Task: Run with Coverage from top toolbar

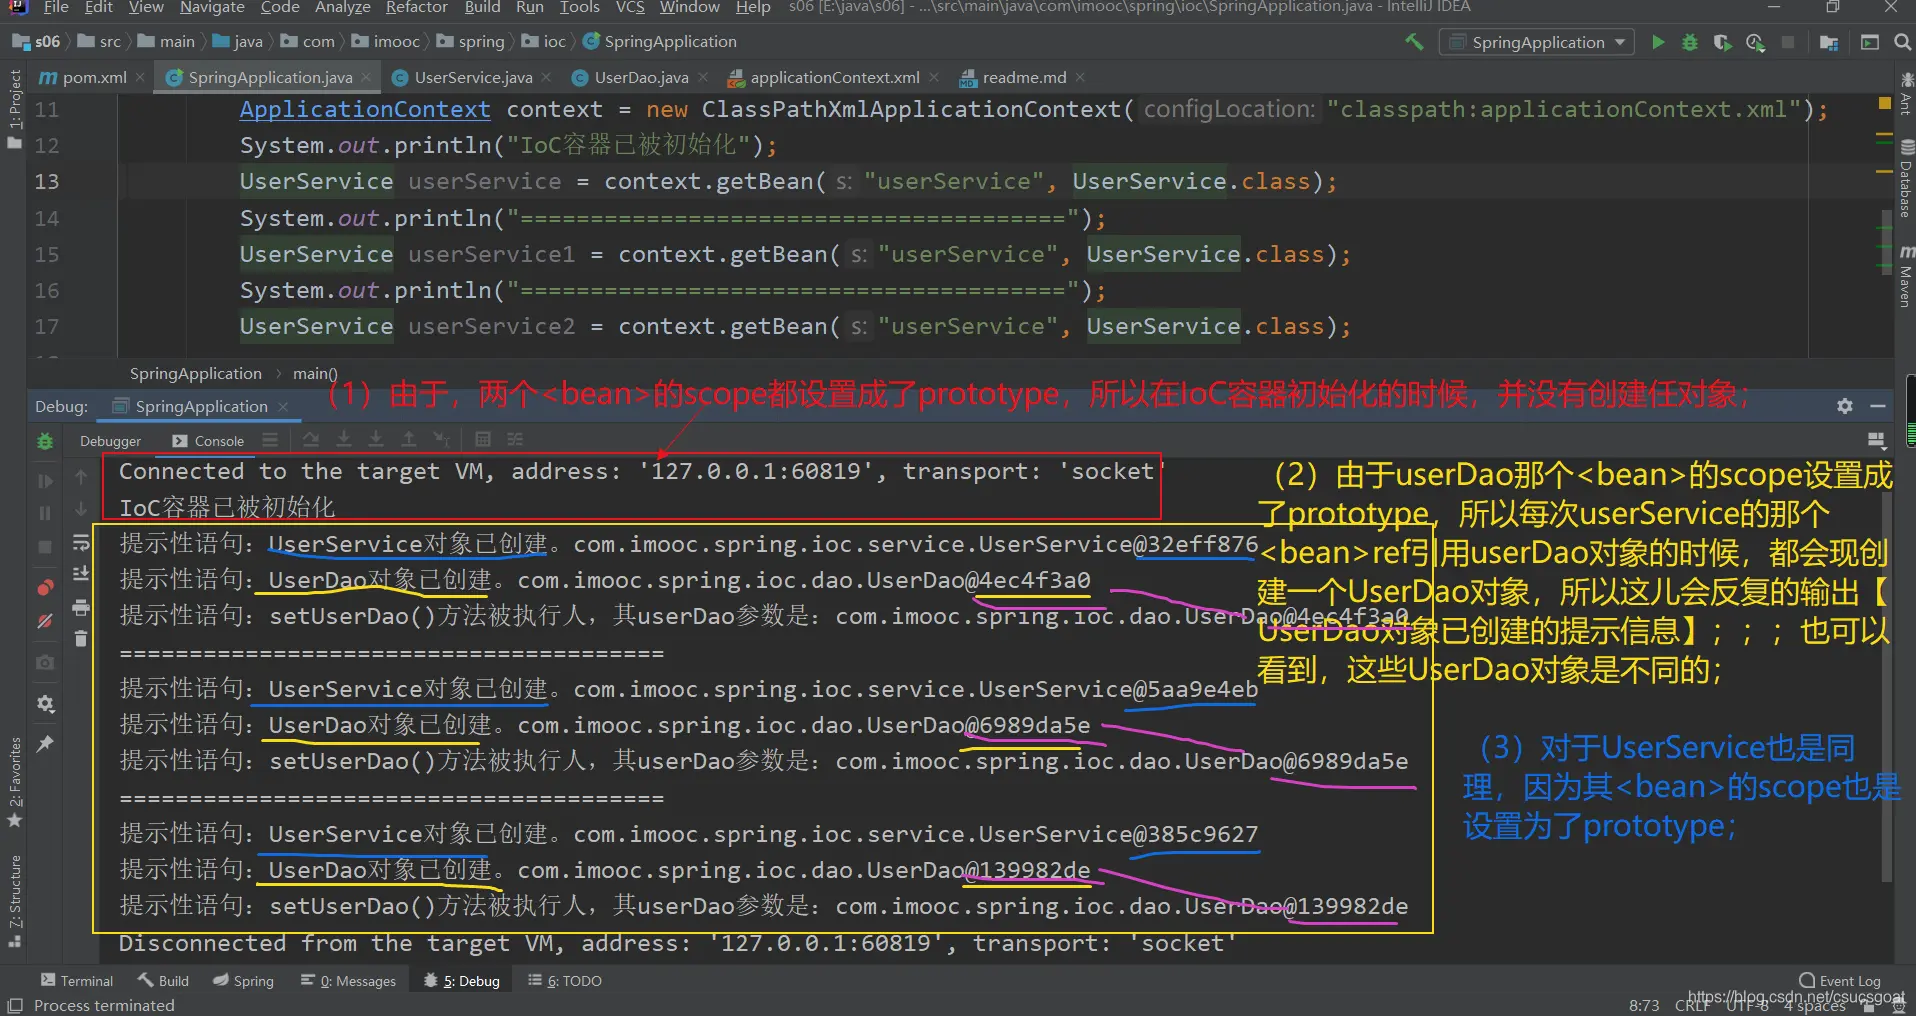Action: (x=1722, y=42)
